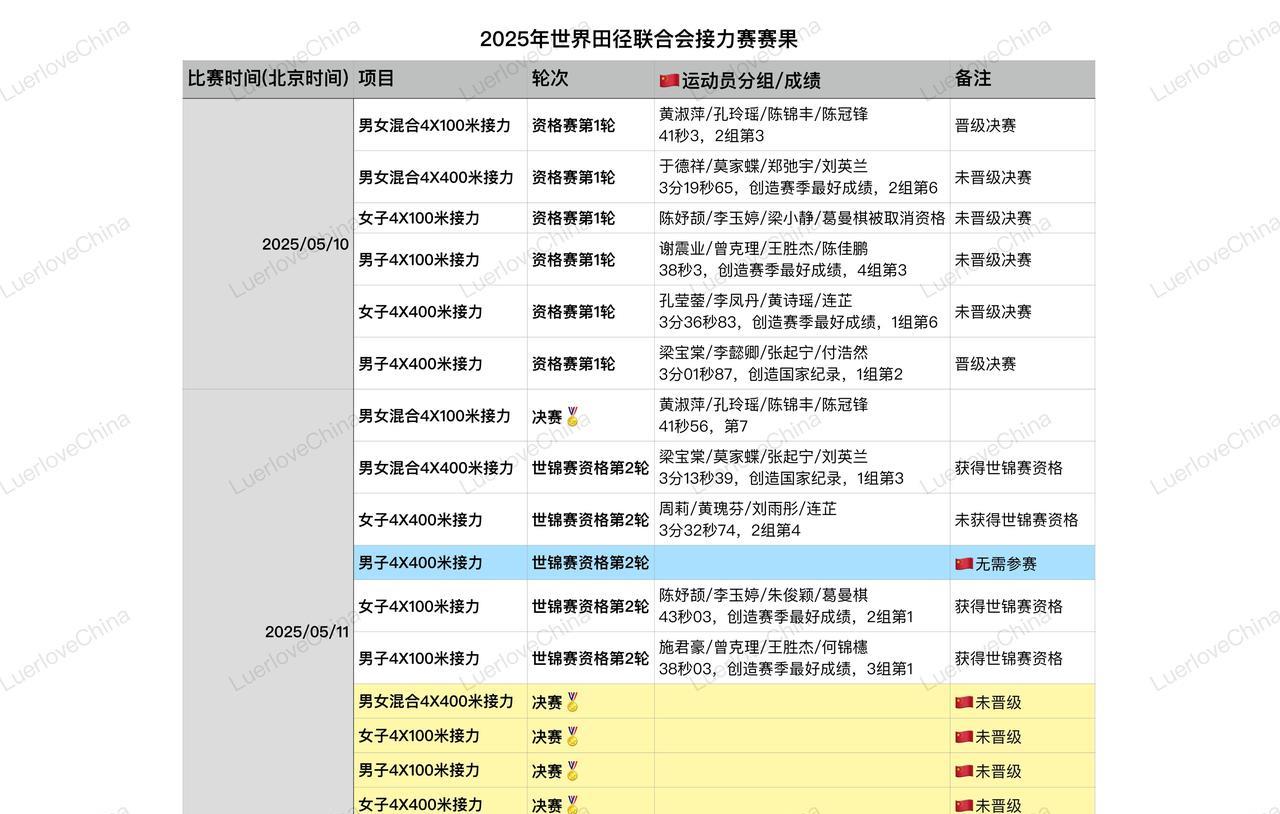This screenshot has width=1280, height=814.
Task: Click the roster 陈妤颉/李玉婷/朱俊颖/葛曼棋
Action: pyautogui.click(x=763, y=594)
